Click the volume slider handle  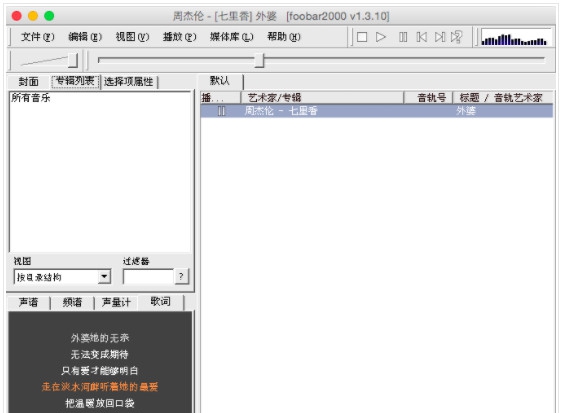pos(73,60)
